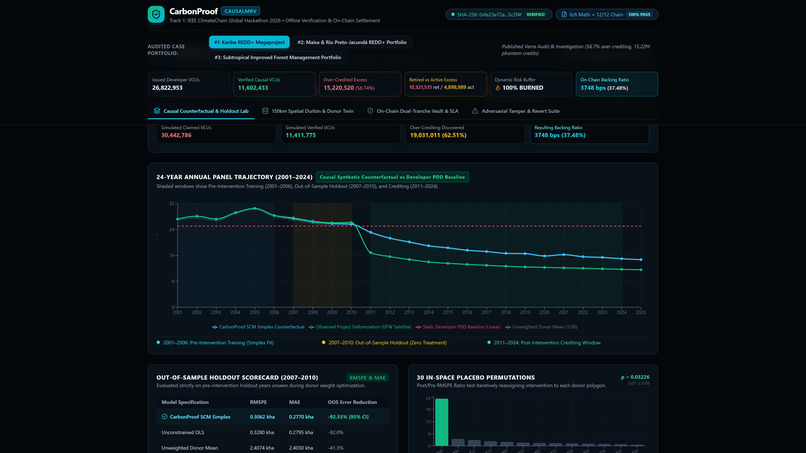Click the OOS Error Reduction column header
This screenshot has height=453, width=806.
tap(352, 402)
